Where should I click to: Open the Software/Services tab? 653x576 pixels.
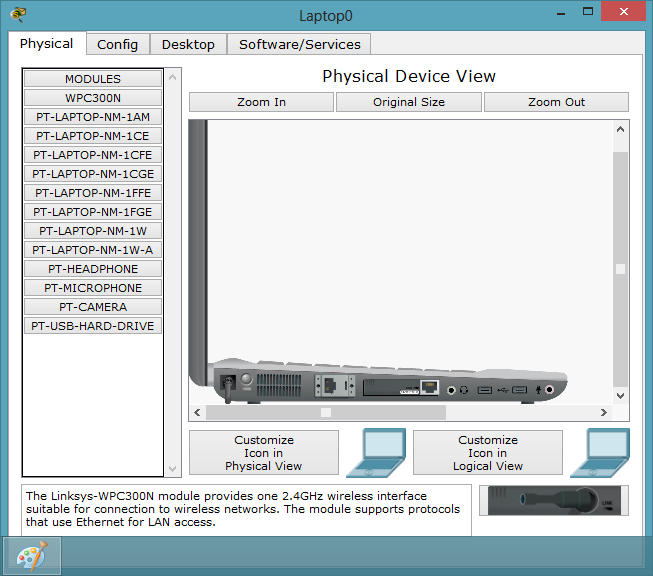299,44
